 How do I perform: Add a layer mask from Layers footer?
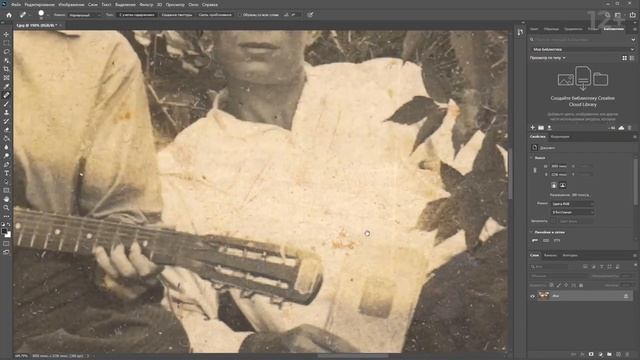(591, 354)
